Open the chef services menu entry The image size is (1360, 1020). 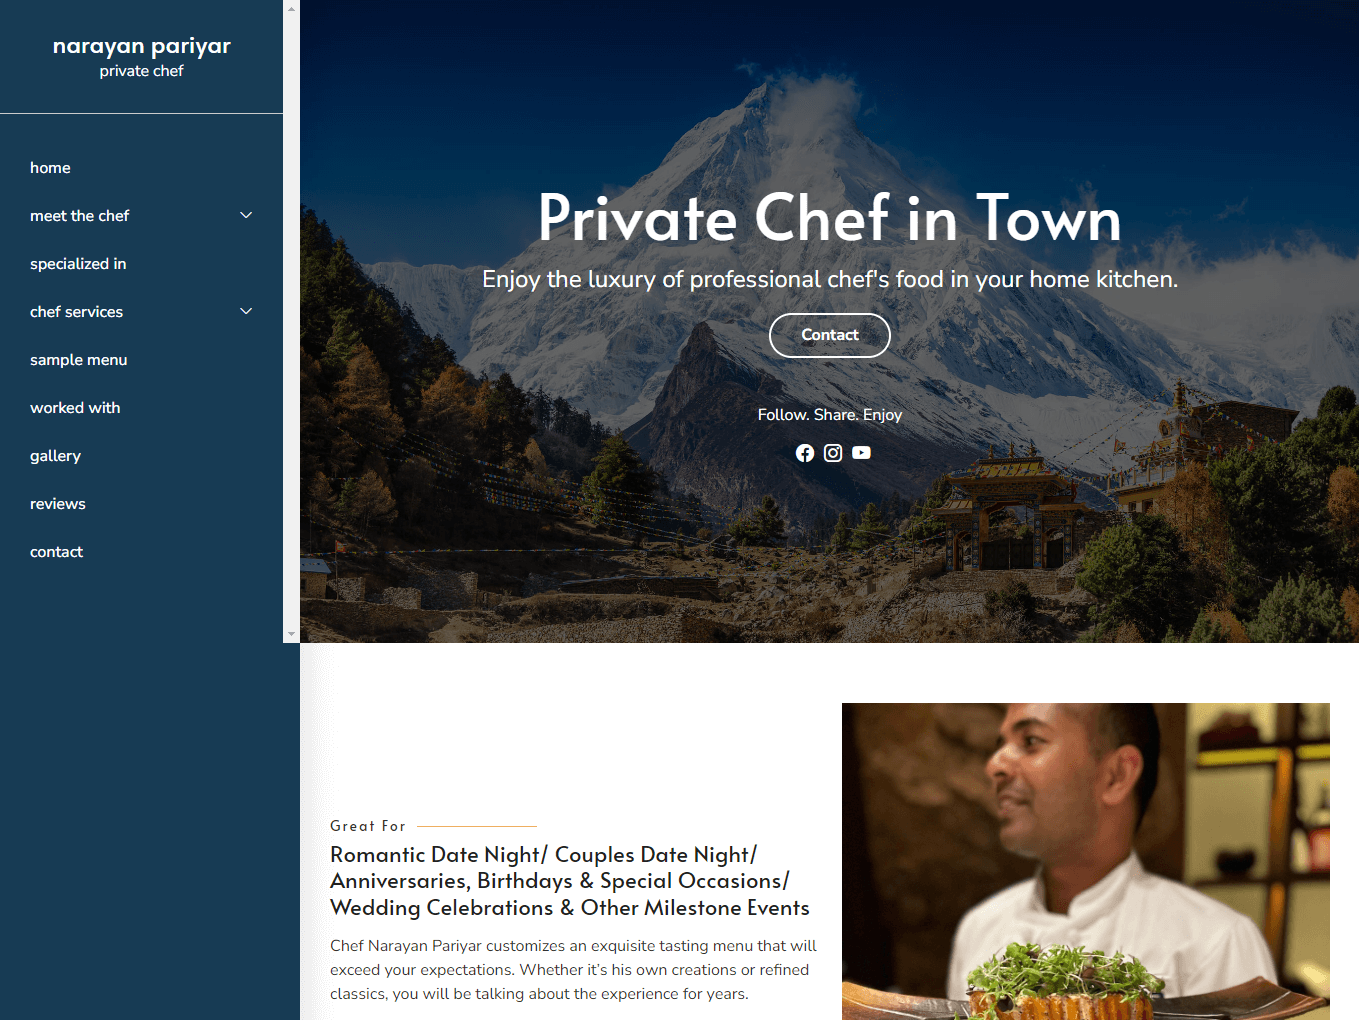coord(76,312)
